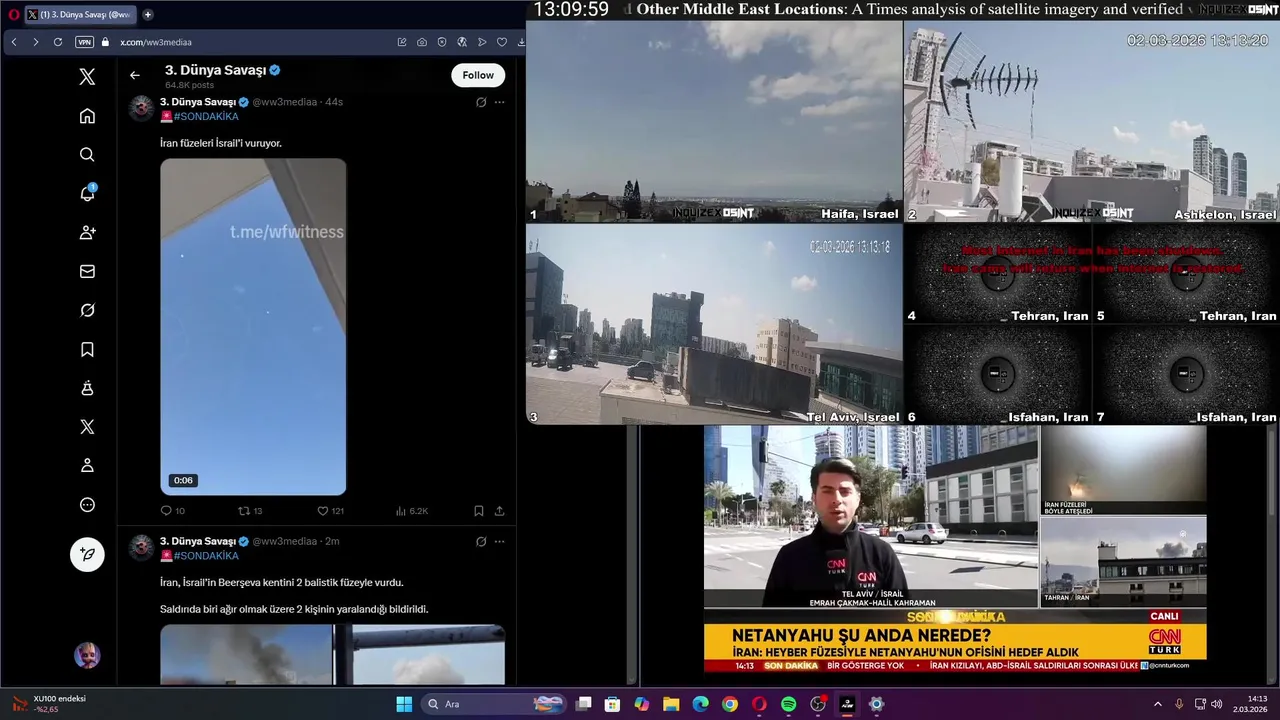Go back using profile header arrow

135,75
